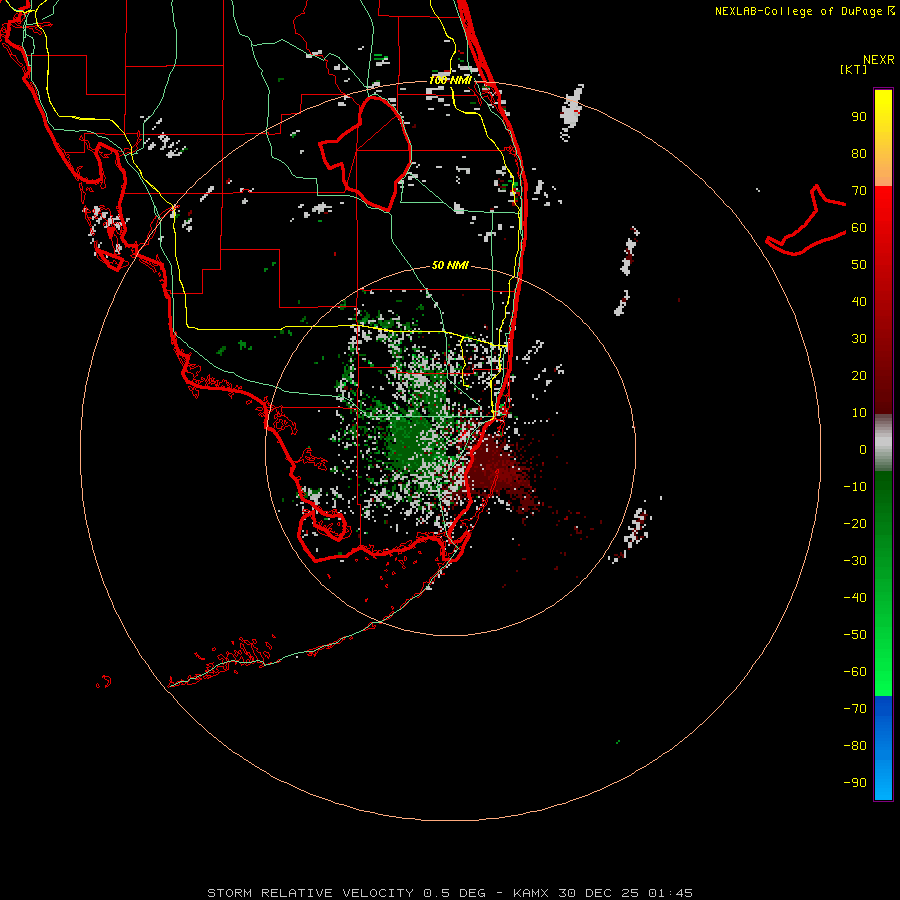Image resolution: width=900 pixels, height=900 pixels.
Task: Click the positive 30 scale value
Action: (x=859, y=339)
